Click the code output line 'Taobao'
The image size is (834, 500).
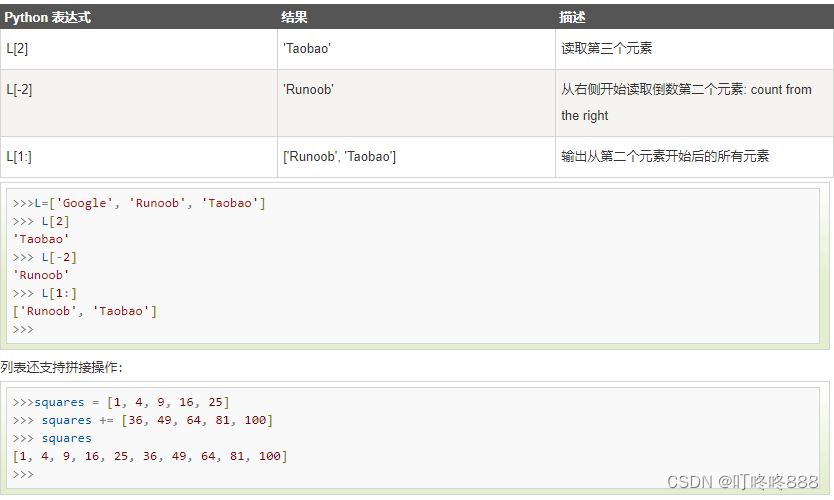(x=41, y=239)
